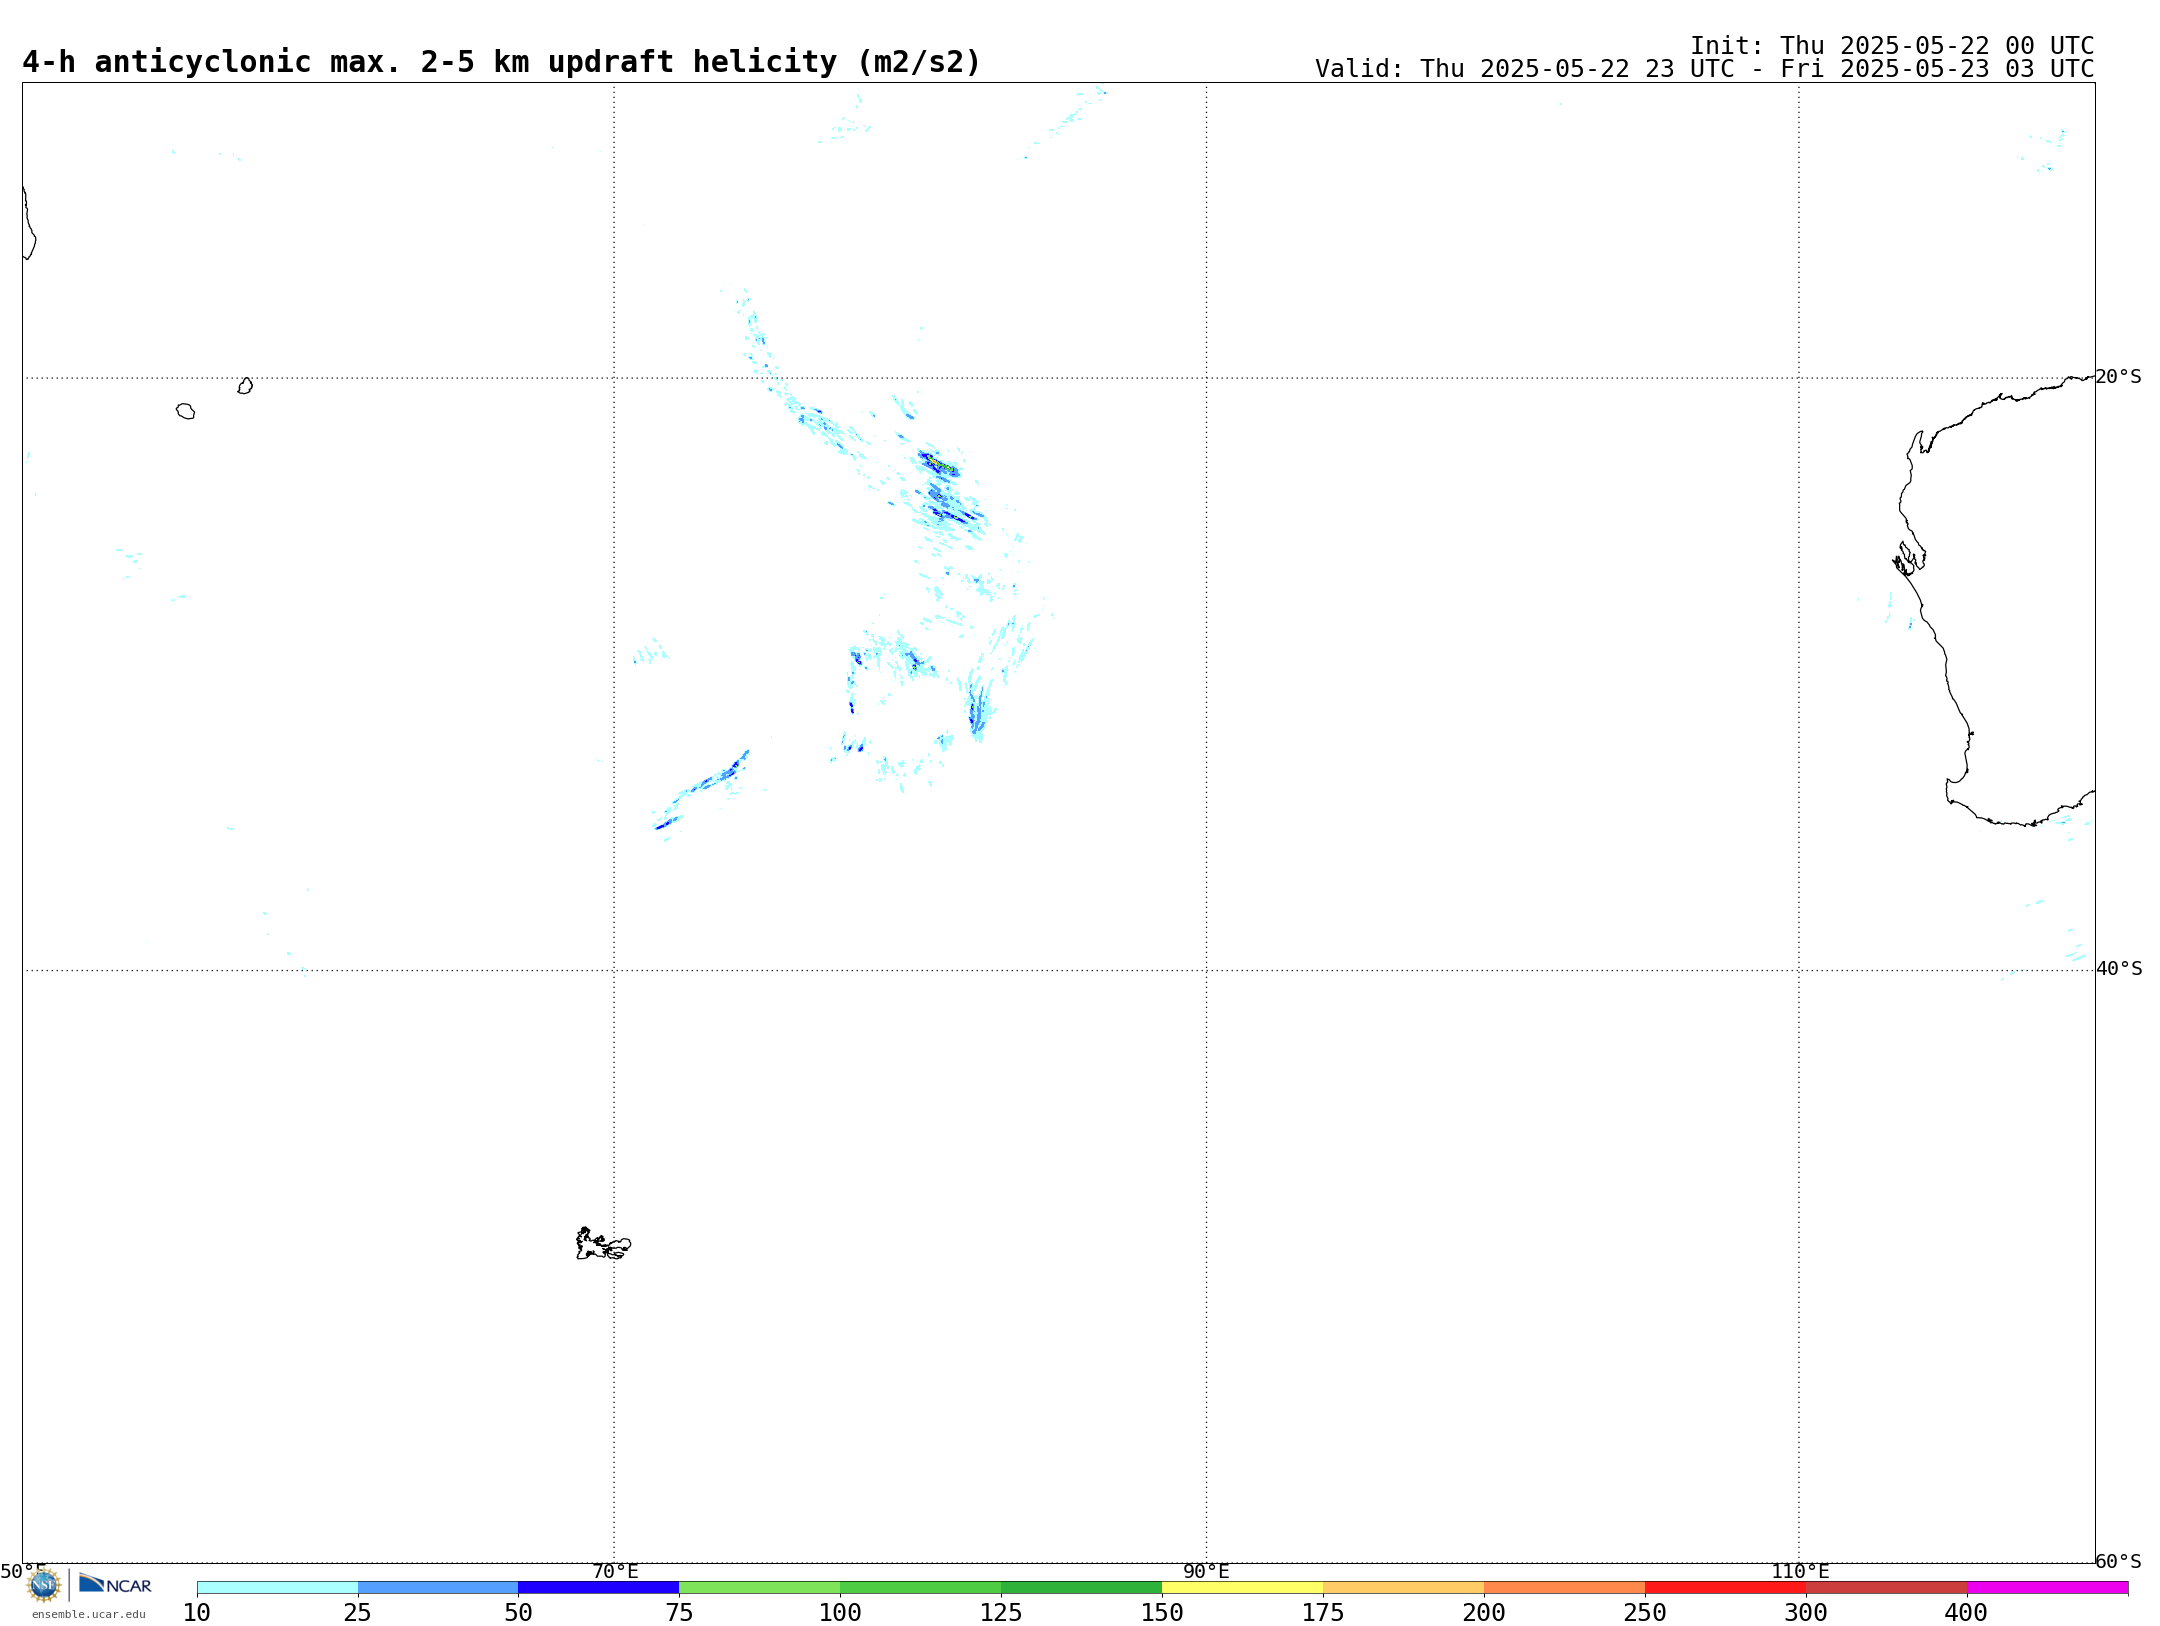Select the dark red 300-400 colorbar segment
2160x1626 pixels.
[1886, 1587]
